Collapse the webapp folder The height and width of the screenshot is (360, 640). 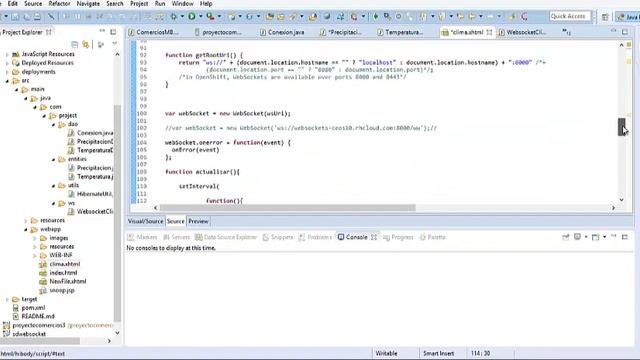pyautogui.click(x=26, y=229)
